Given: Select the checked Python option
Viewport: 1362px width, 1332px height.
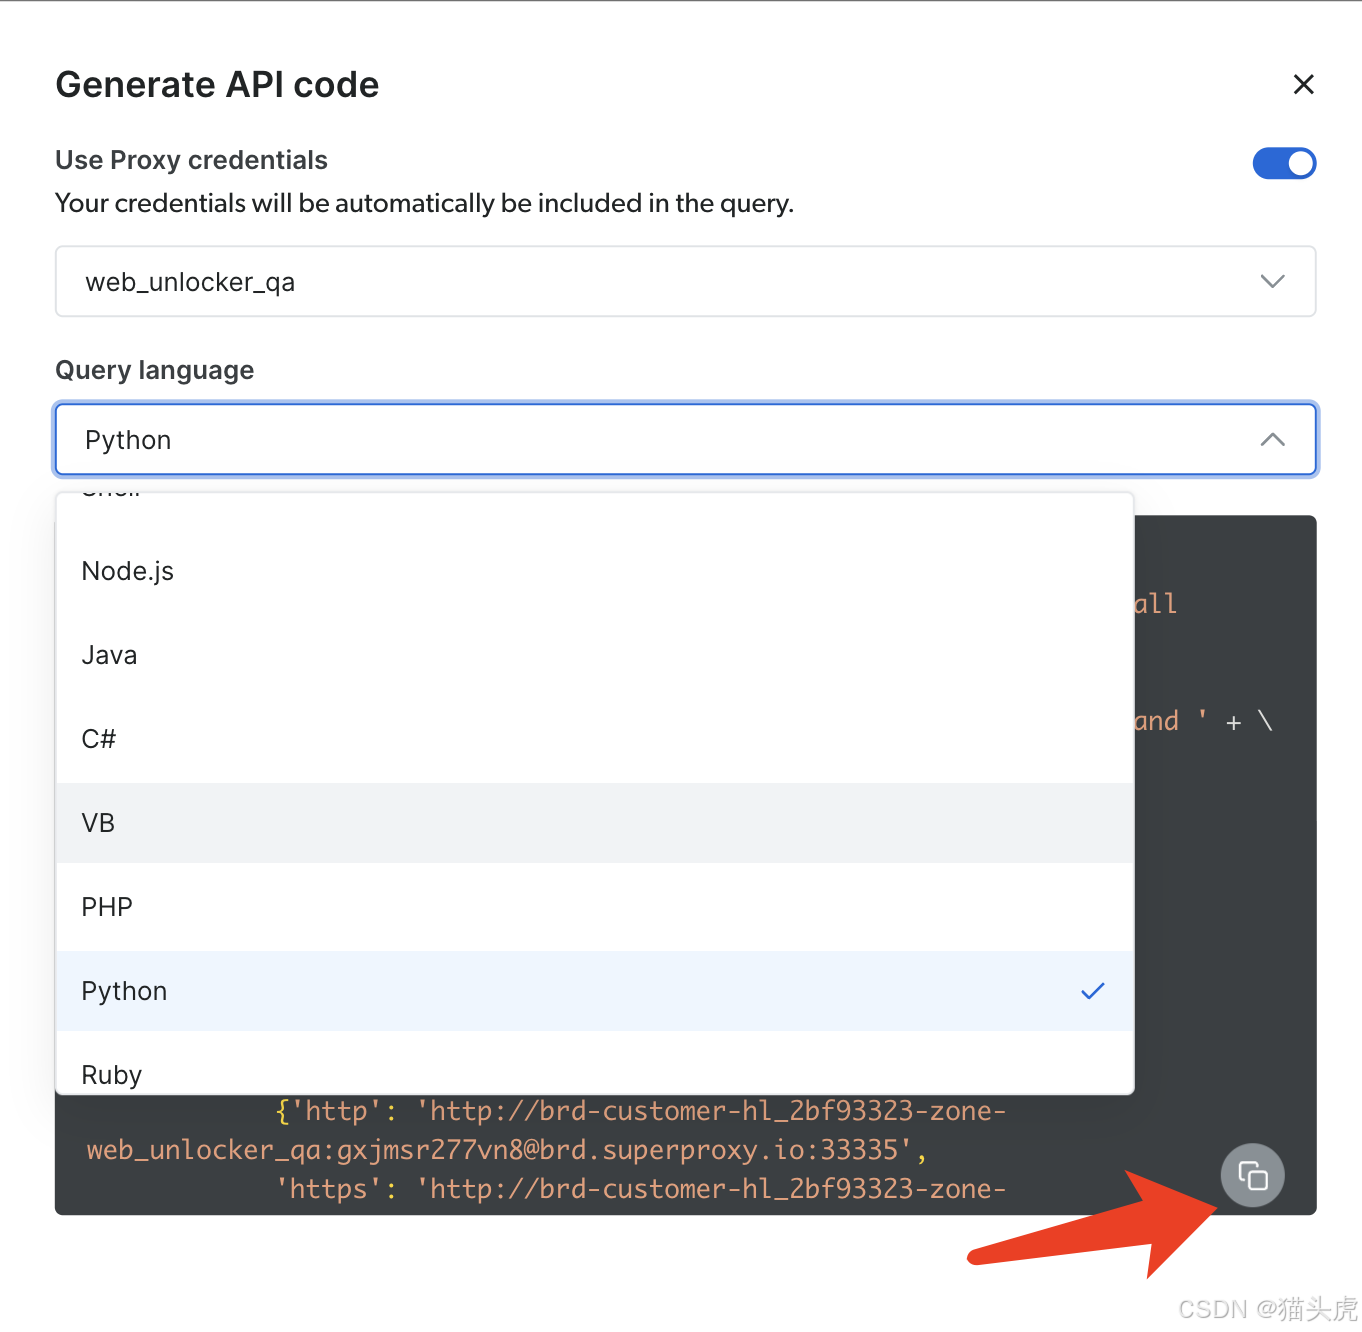Looking at the screenshot, I should [x=125, y=991].
